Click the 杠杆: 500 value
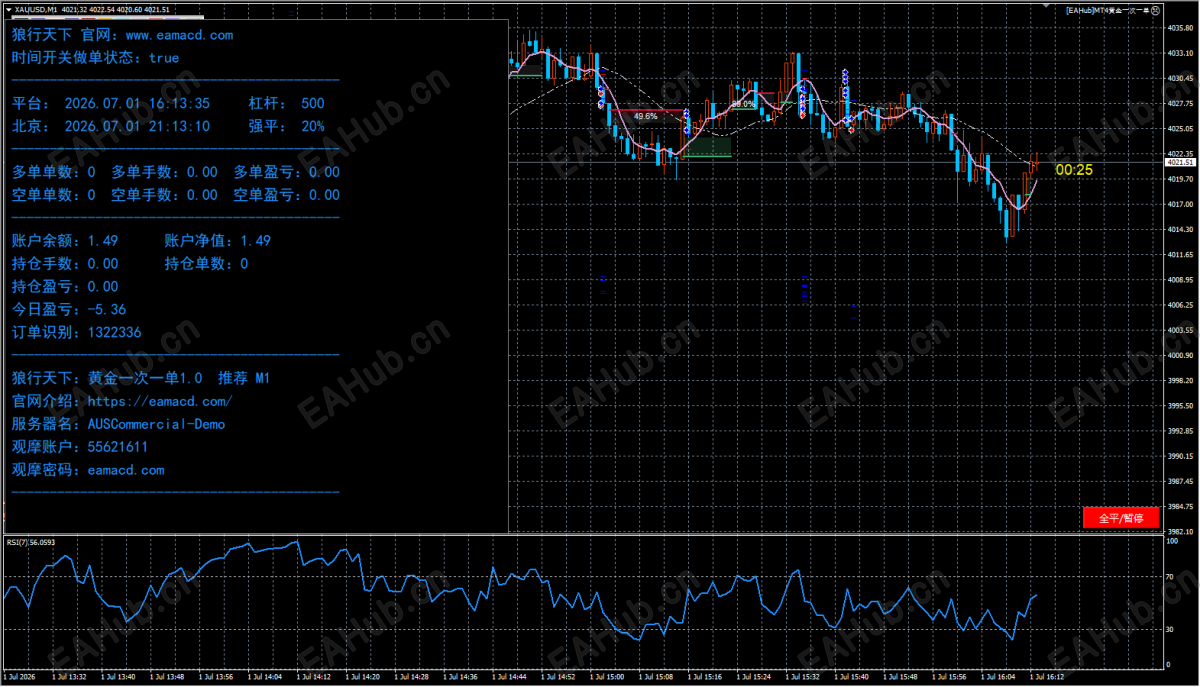Viewport: 1200px width, 687px height. [286, 103]
